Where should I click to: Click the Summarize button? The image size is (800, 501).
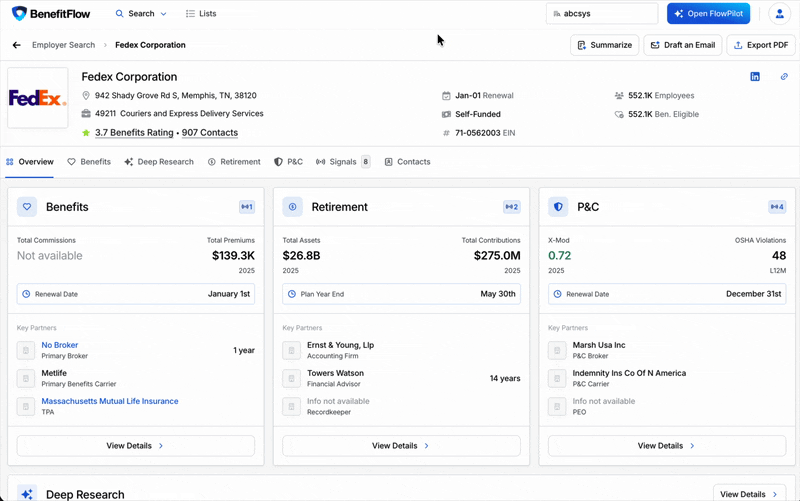(604, 45)
